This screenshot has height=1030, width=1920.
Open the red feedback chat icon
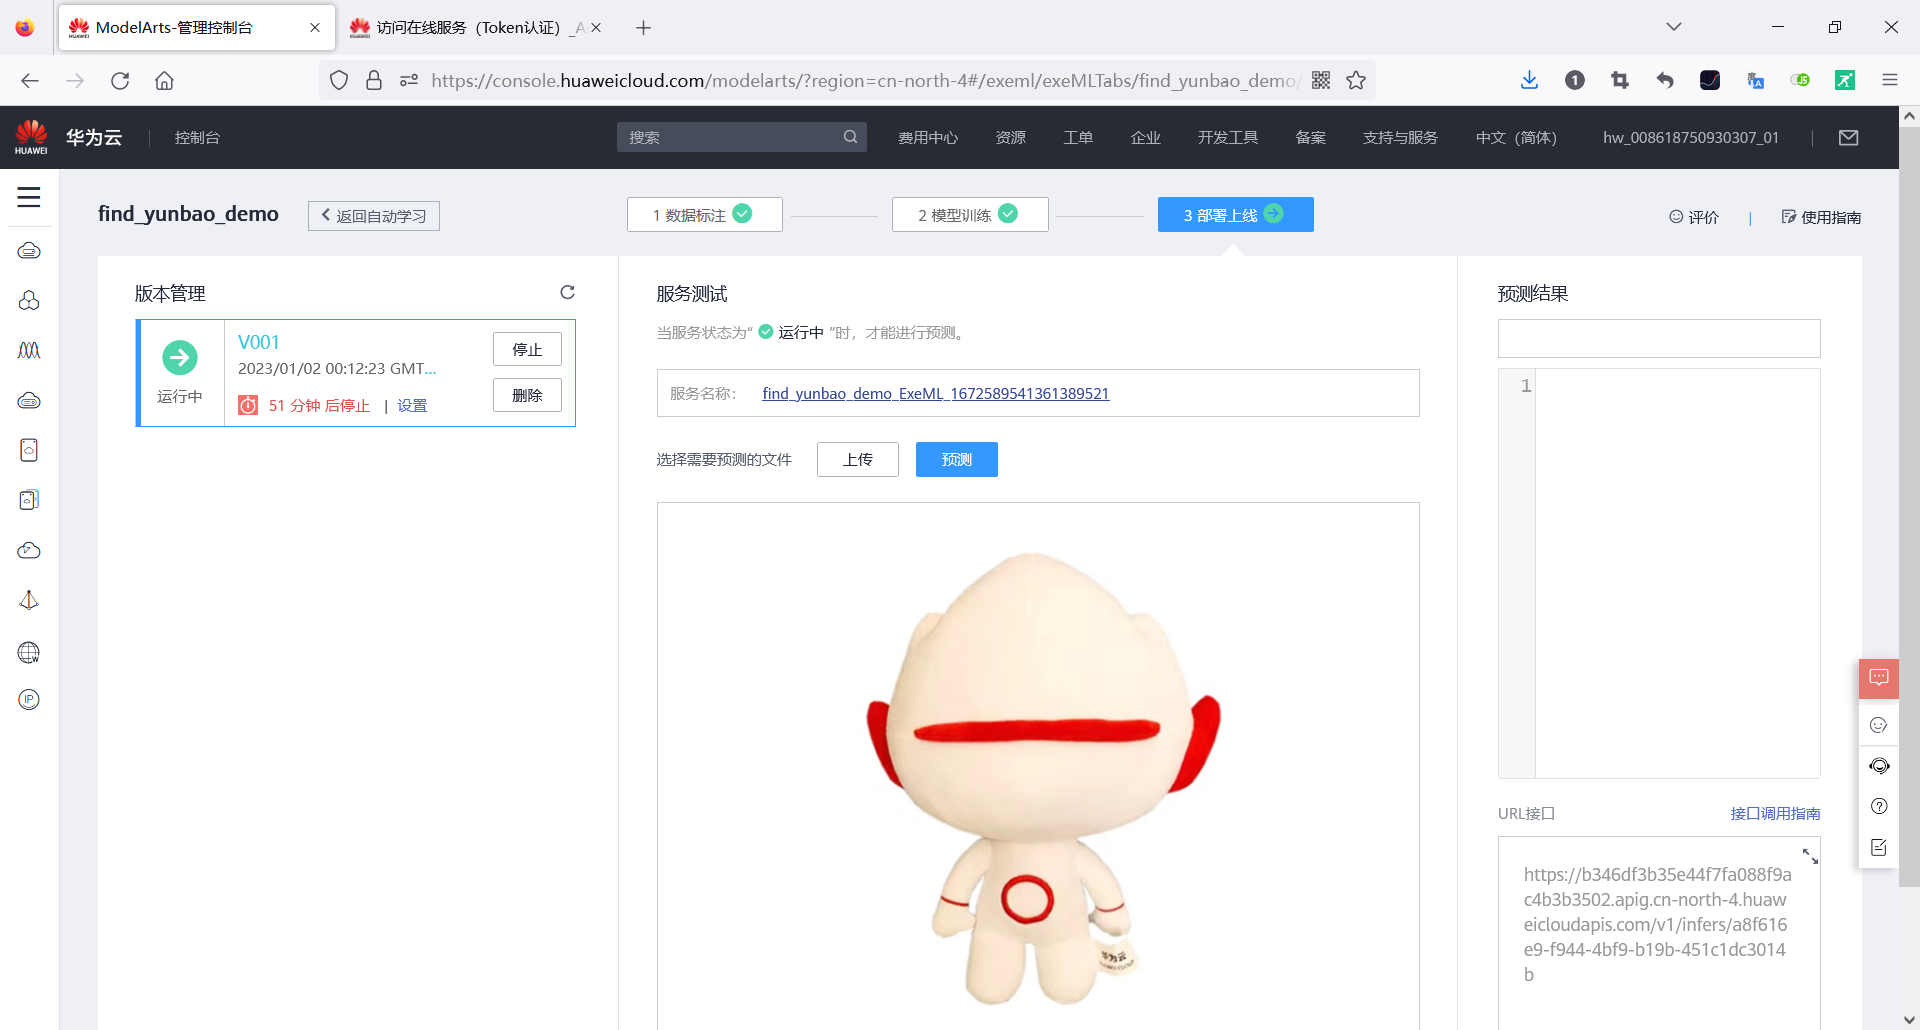coord(1879,678)
